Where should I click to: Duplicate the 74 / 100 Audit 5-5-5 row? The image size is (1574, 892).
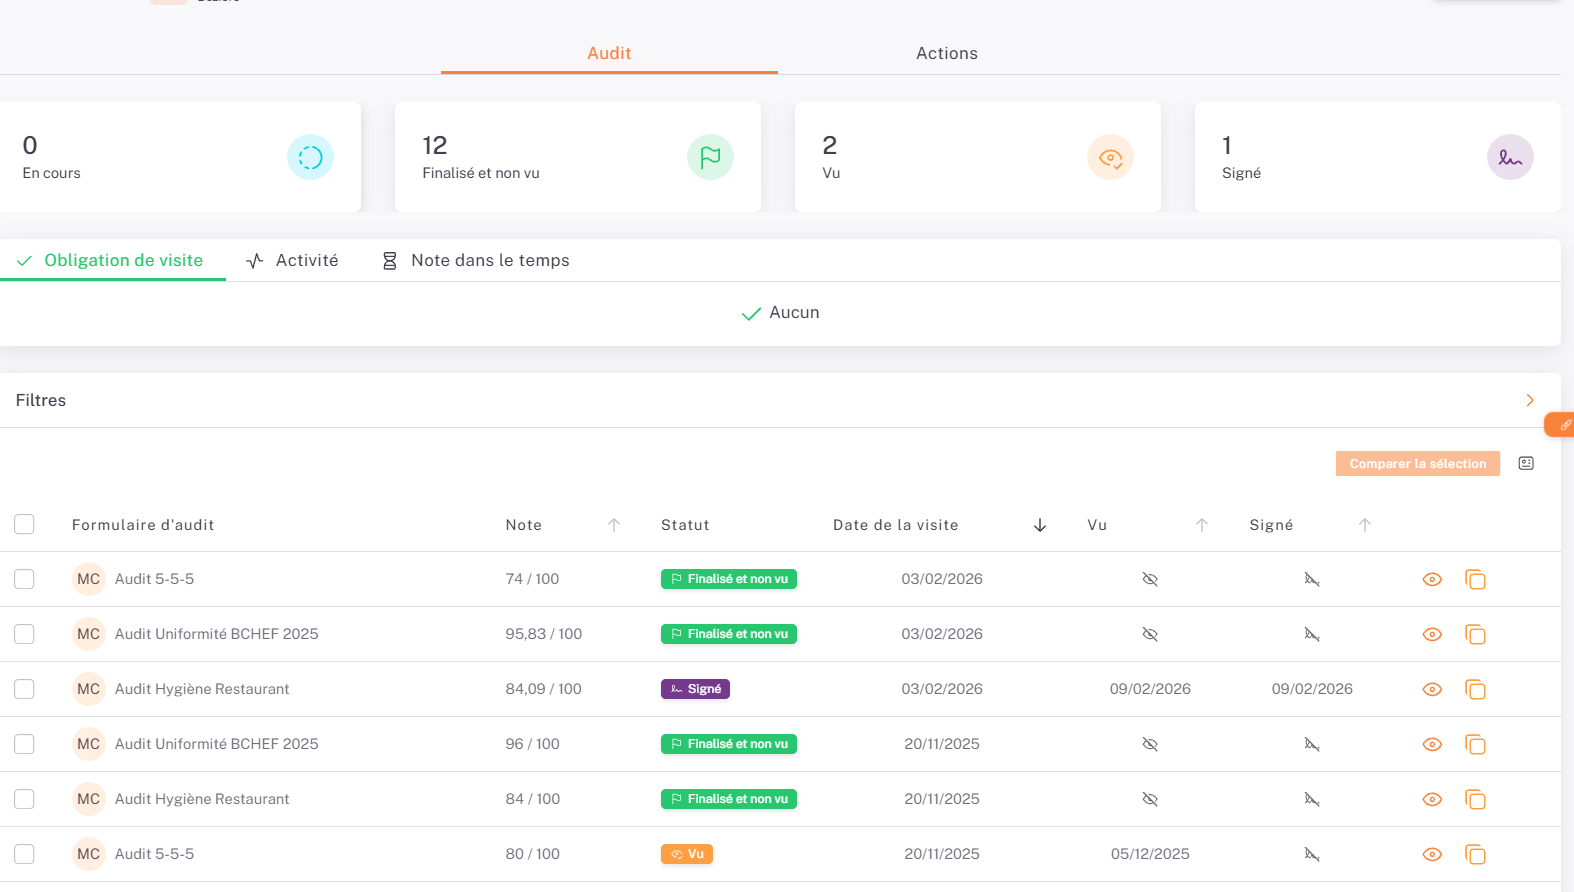click(1475, 580)
